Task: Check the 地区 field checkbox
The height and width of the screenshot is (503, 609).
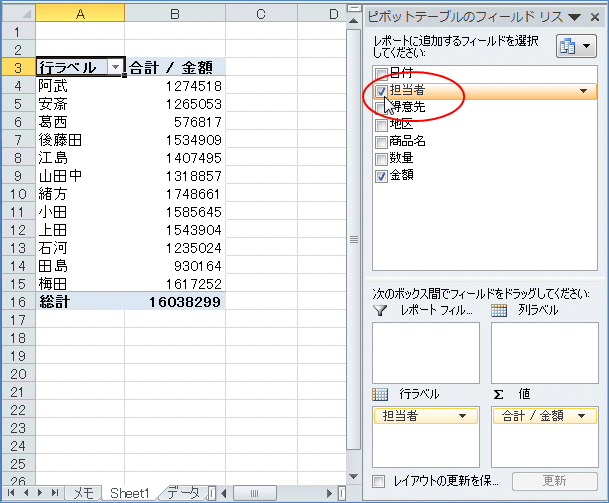Action: click(381, 125)
